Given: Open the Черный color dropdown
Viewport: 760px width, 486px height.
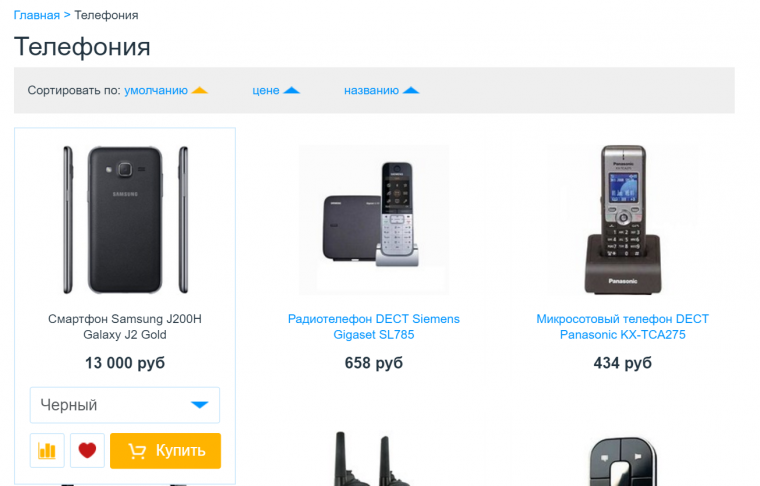Looking at the screenshot, I should pos(125,405).
